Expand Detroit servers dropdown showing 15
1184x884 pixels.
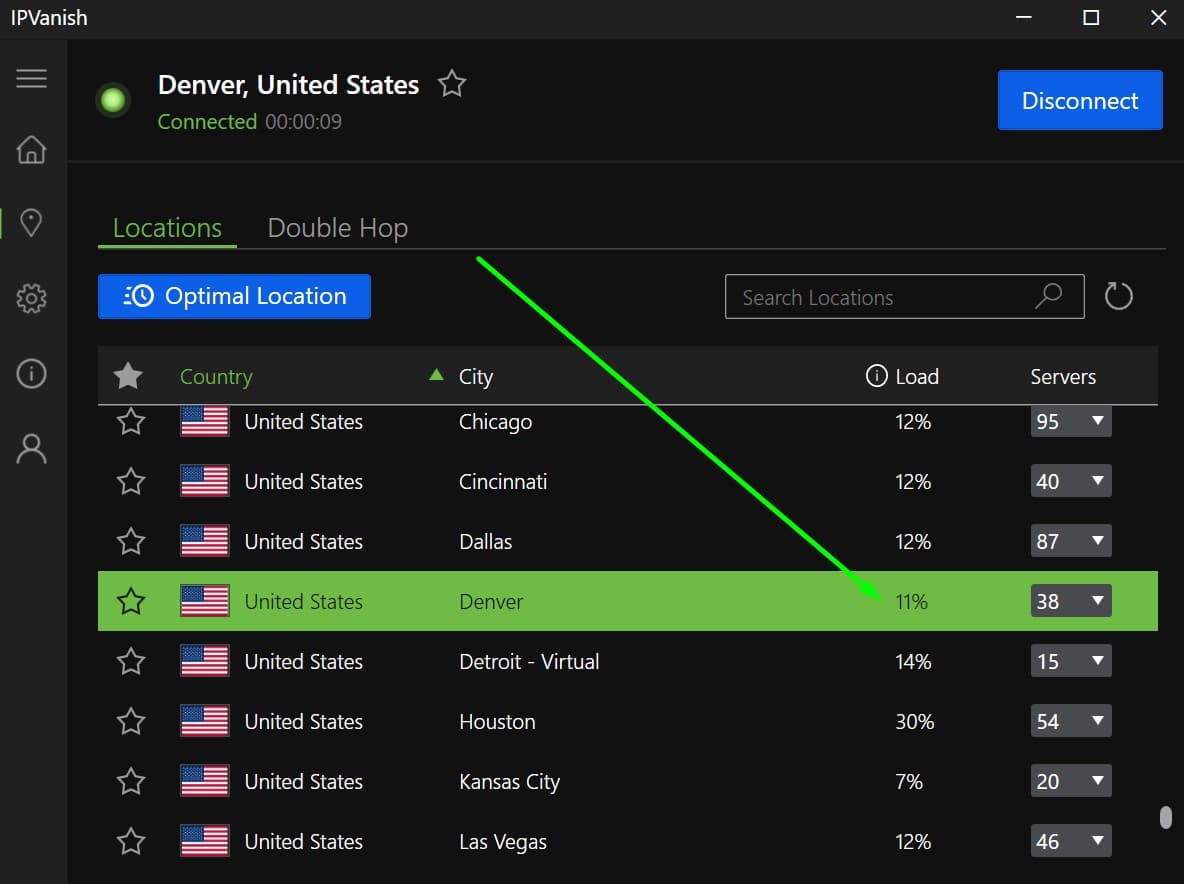(x=1071, y=661)
